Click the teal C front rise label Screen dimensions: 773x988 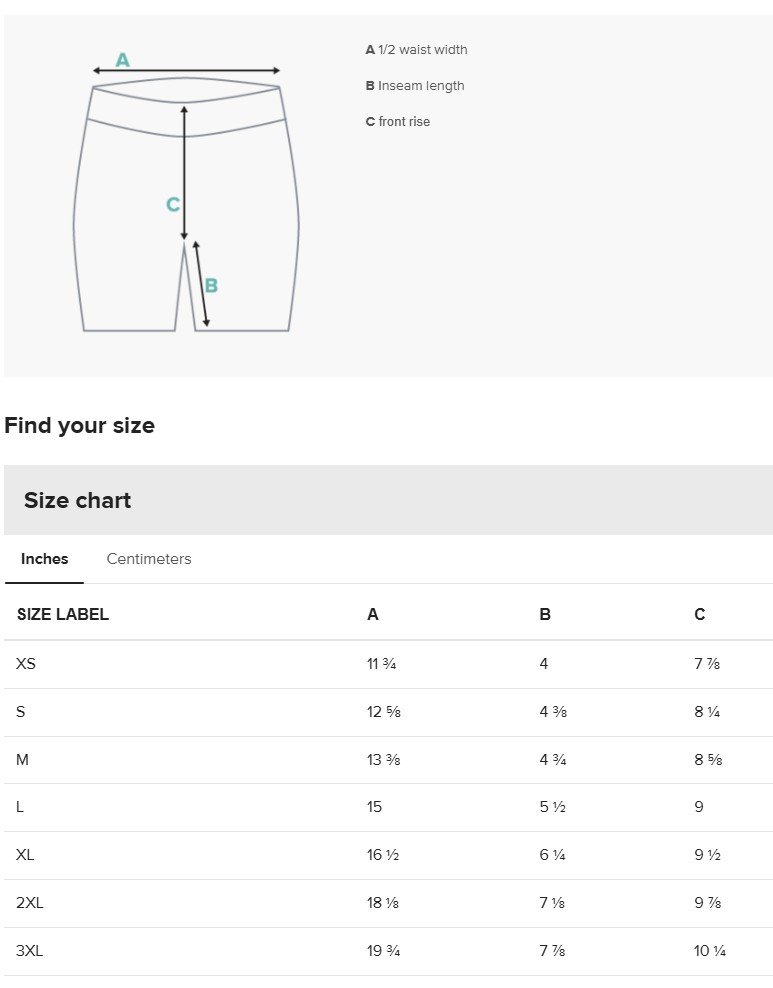pyautogui.click(x=173, y=204)
